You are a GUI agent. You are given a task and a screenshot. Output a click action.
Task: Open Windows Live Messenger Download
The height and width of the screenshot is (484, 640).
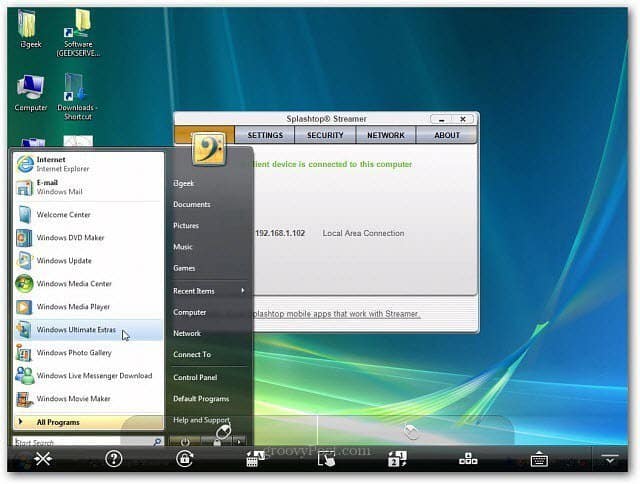click(x=89, y=375)
